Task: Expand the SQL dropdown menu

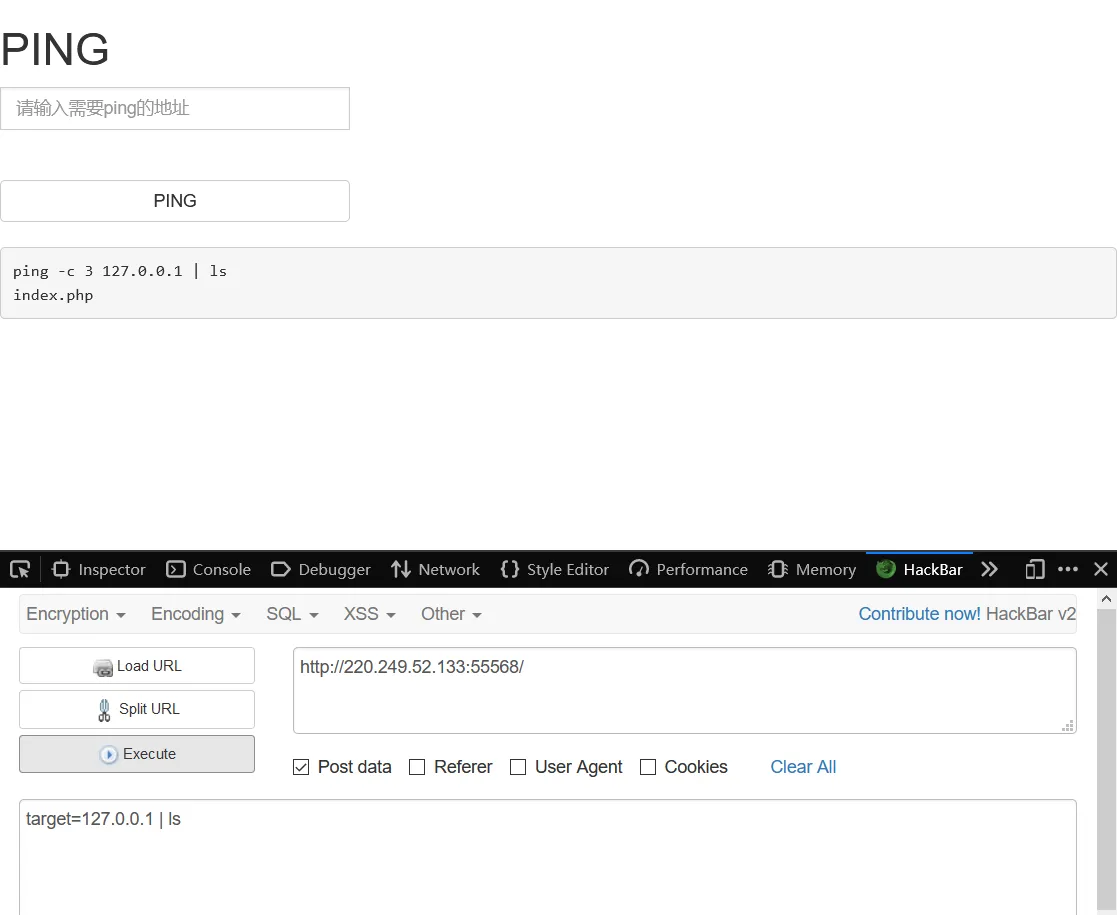Action: 292,614
